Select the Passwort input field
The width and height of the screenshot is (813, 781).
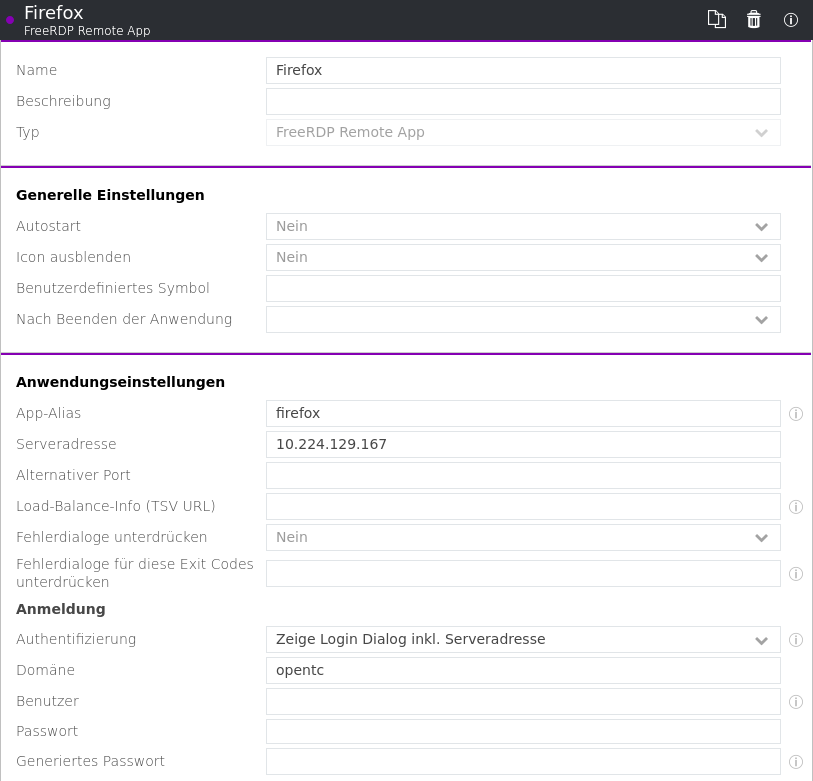tap(523, 732)
